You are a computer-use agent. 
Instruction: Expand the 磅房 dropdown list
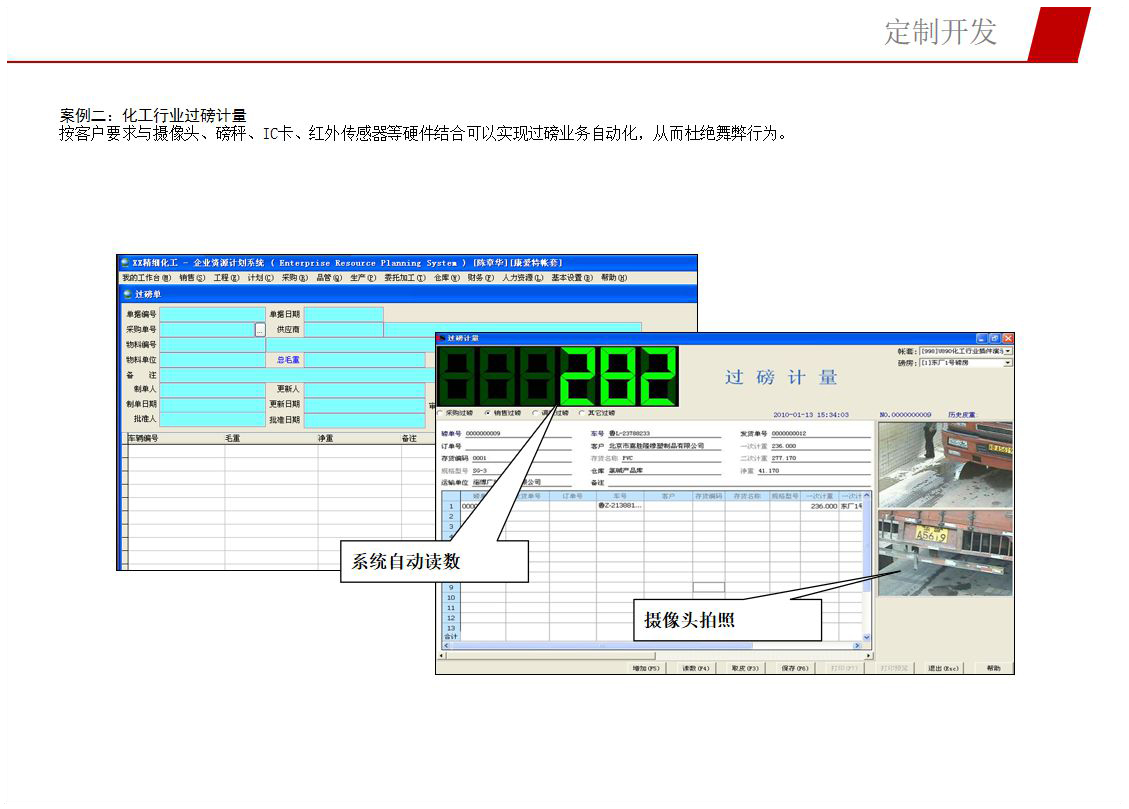click(x=1007, y=363)
